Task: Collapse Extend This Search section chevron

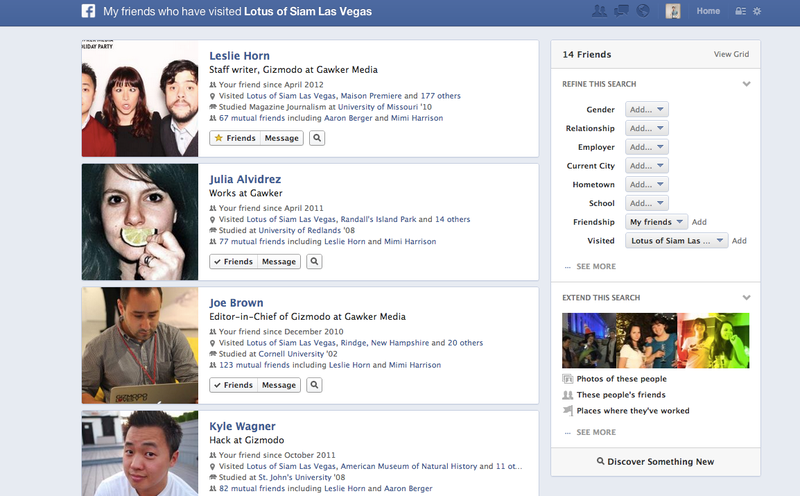Action: tap(746, 297)
